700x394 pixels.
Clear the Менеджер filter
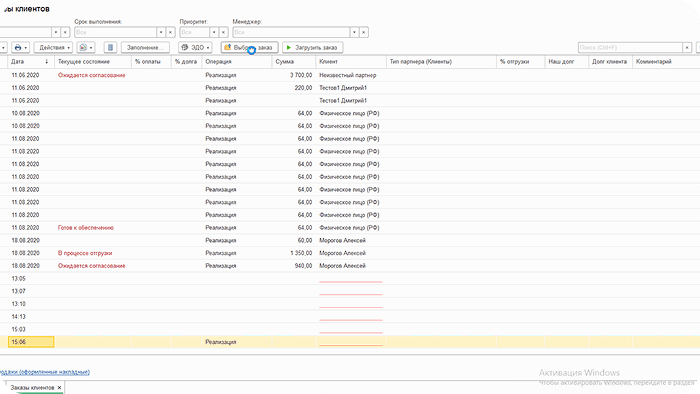(x=363, y=32)
